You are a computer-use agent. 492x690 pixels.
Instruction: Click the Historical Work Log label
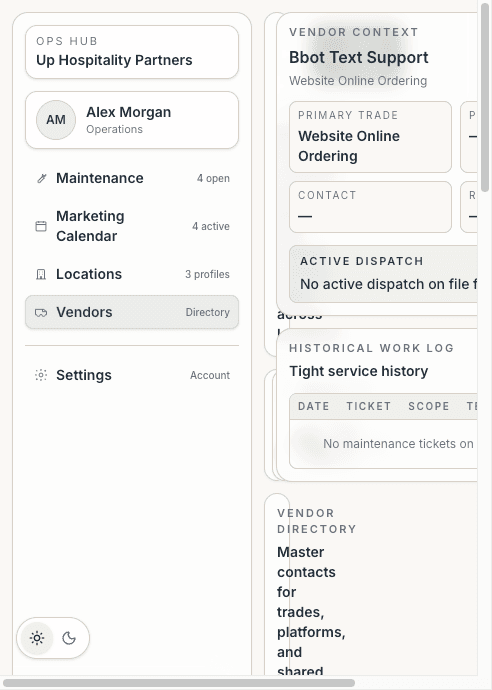[x=371, y=348]
